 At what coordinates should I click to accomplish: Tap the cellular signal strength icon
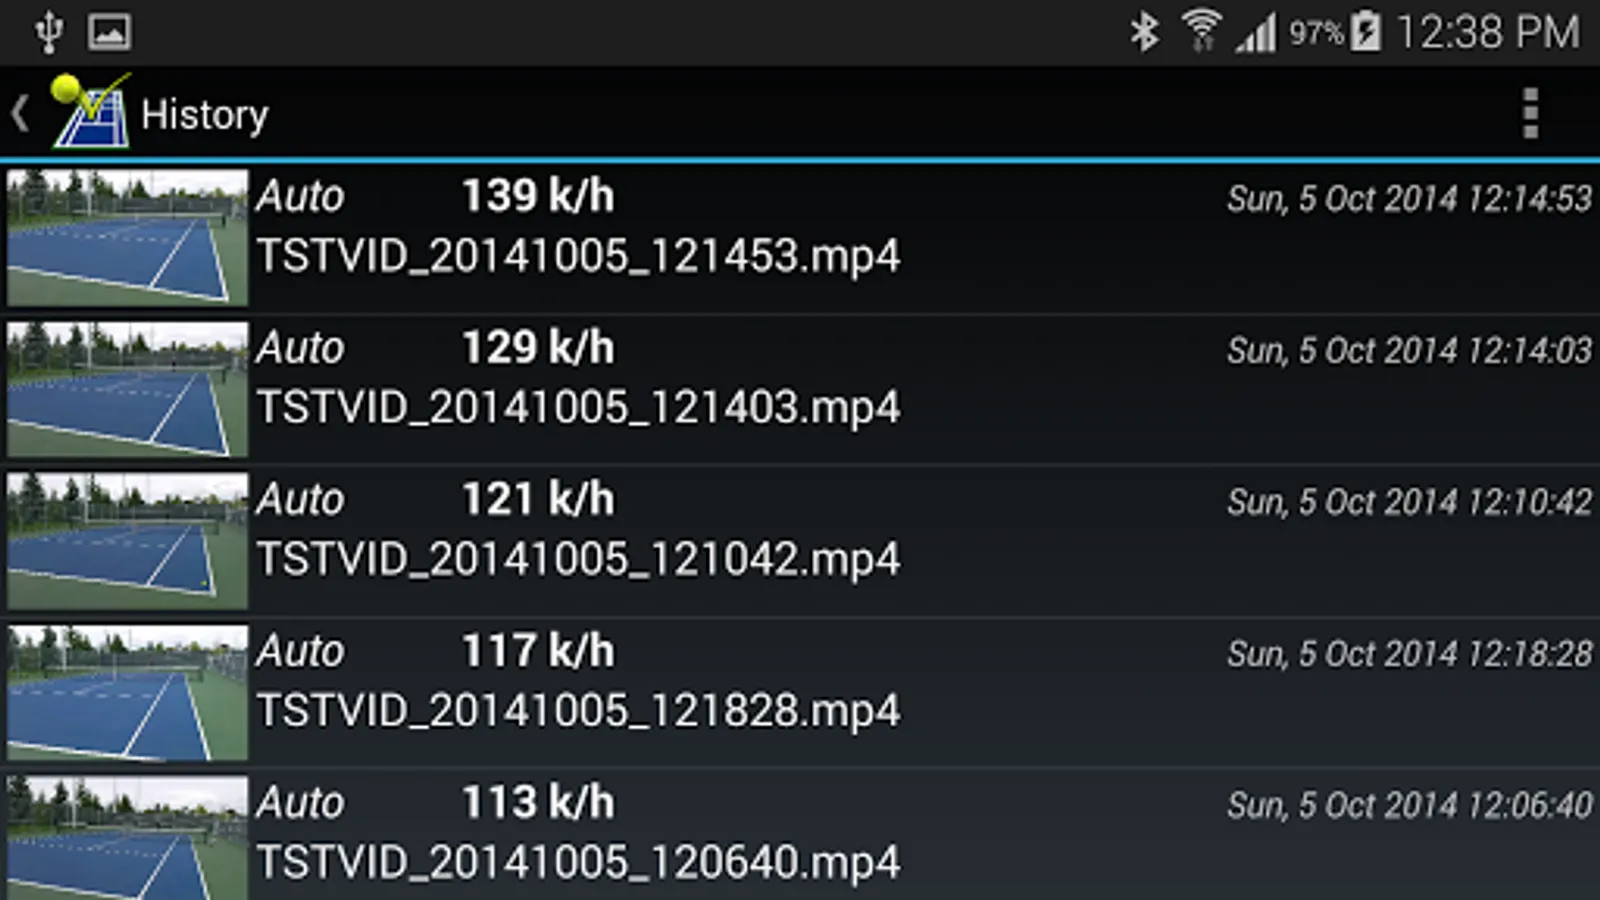(1256, 32)
